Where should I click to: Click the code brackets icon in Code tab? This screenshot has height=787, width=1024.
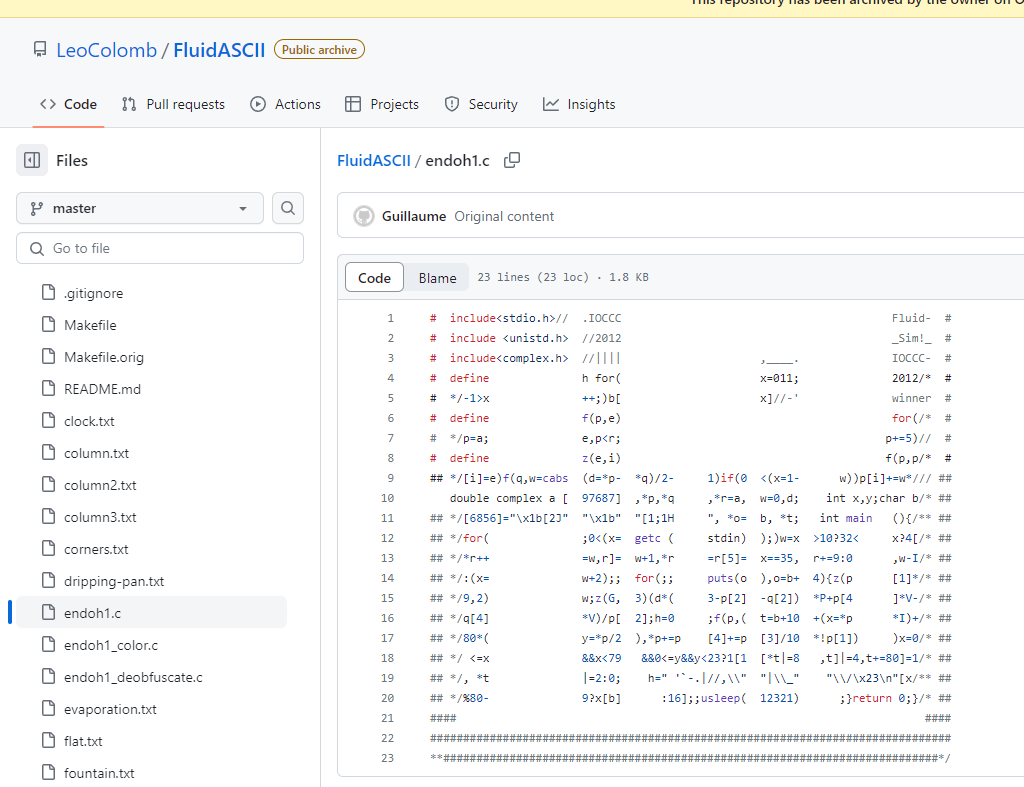(48, 104)
